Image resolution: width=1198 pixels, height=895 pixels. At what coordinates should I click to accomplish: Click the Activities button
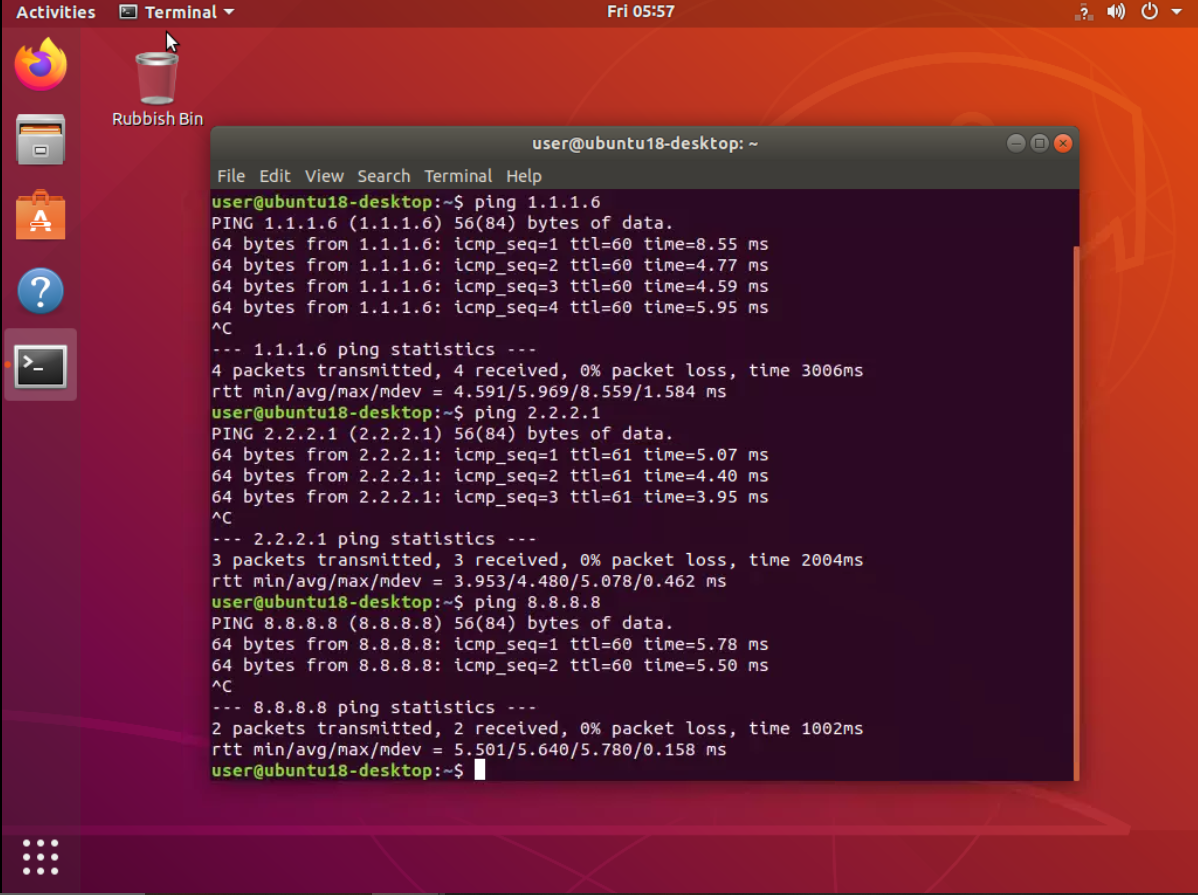56,12
